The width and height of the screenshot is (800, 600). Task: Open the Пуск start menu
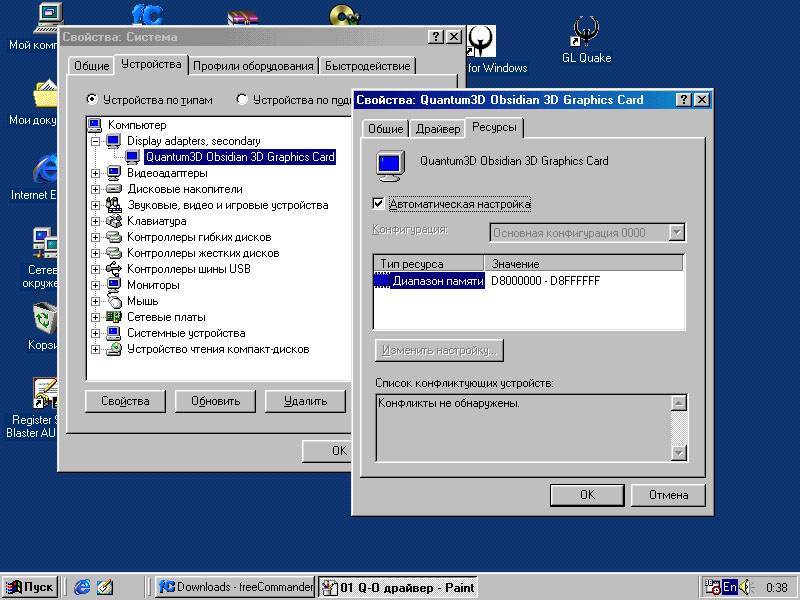tap(30, 587)
